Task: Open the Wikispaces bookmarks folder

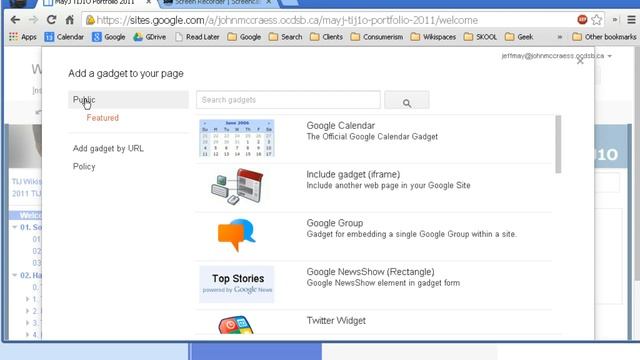Action: (x=433, y=37)
